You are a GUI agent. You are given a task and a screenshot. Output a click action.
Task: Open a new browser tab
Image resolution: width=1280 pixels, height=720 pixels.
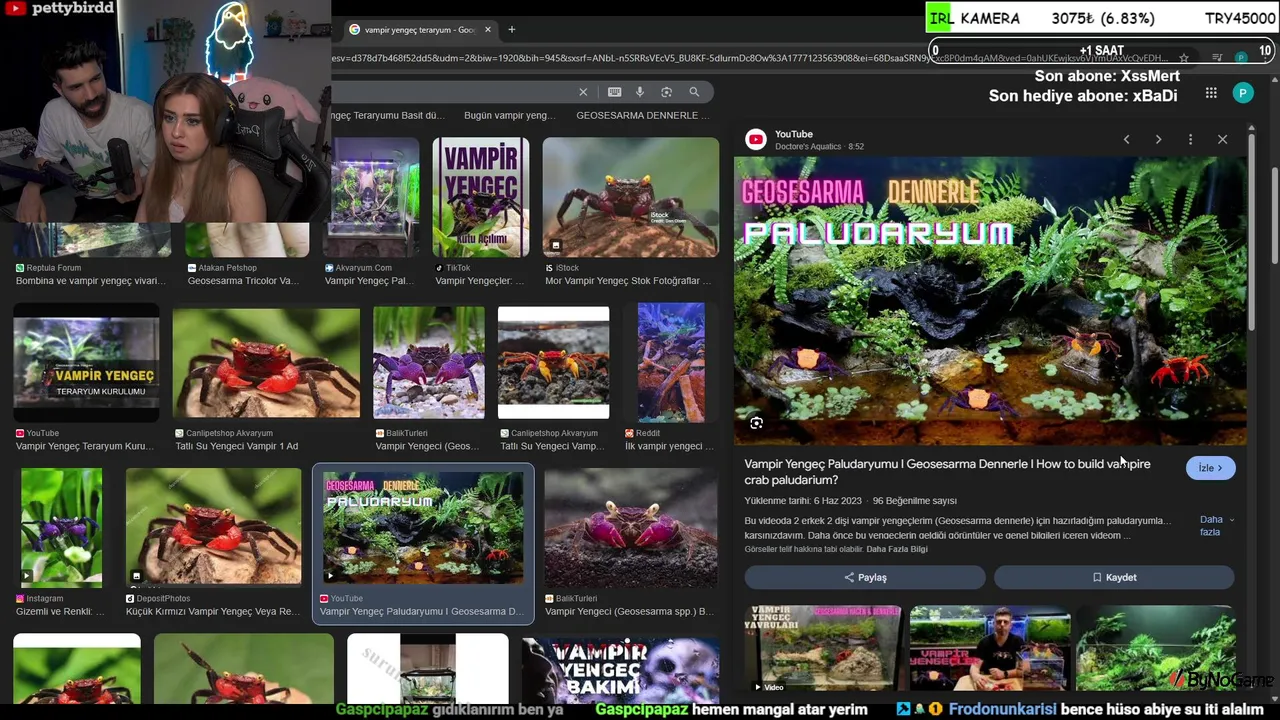point(511,29)
